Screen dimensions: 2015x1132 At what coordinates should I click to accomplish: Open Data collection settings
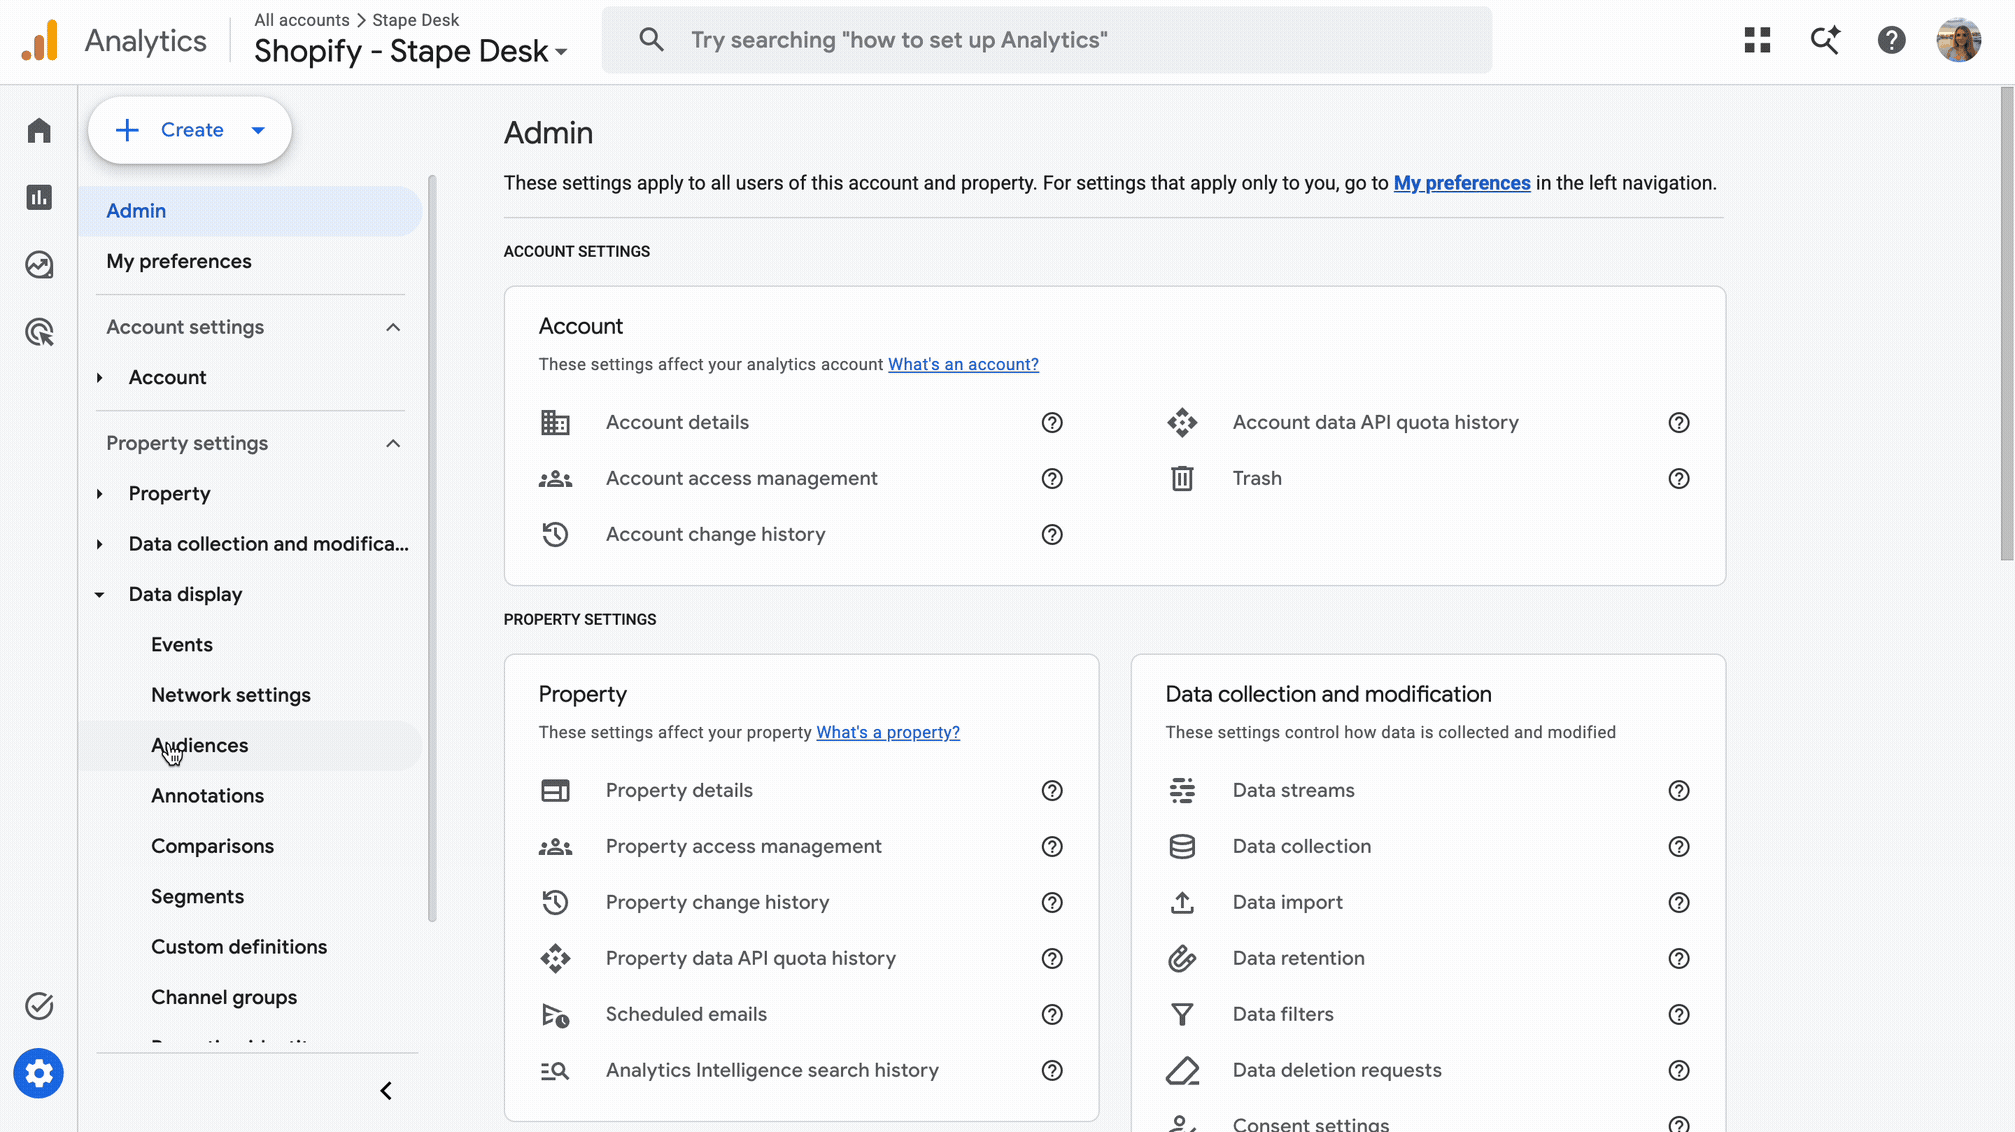pos(1302,847)
